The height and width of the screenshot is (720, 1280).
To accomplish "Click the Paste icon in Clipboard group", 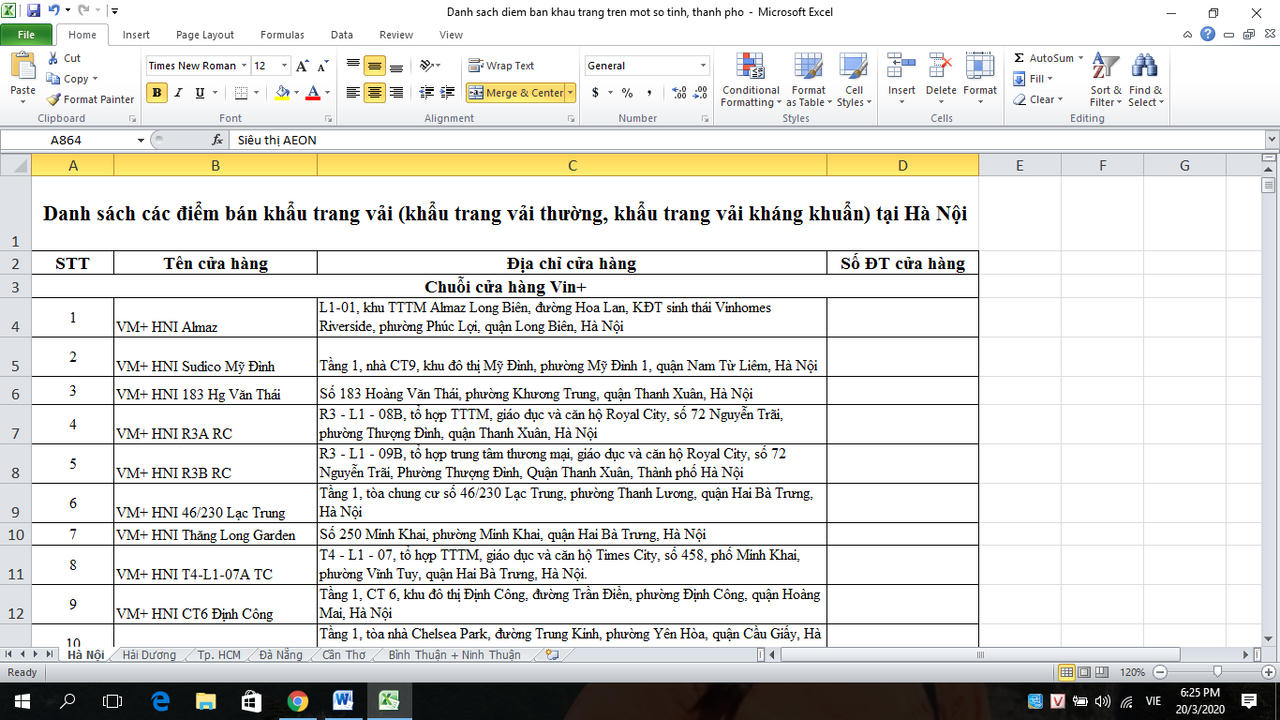I will (x=22, y=67).
